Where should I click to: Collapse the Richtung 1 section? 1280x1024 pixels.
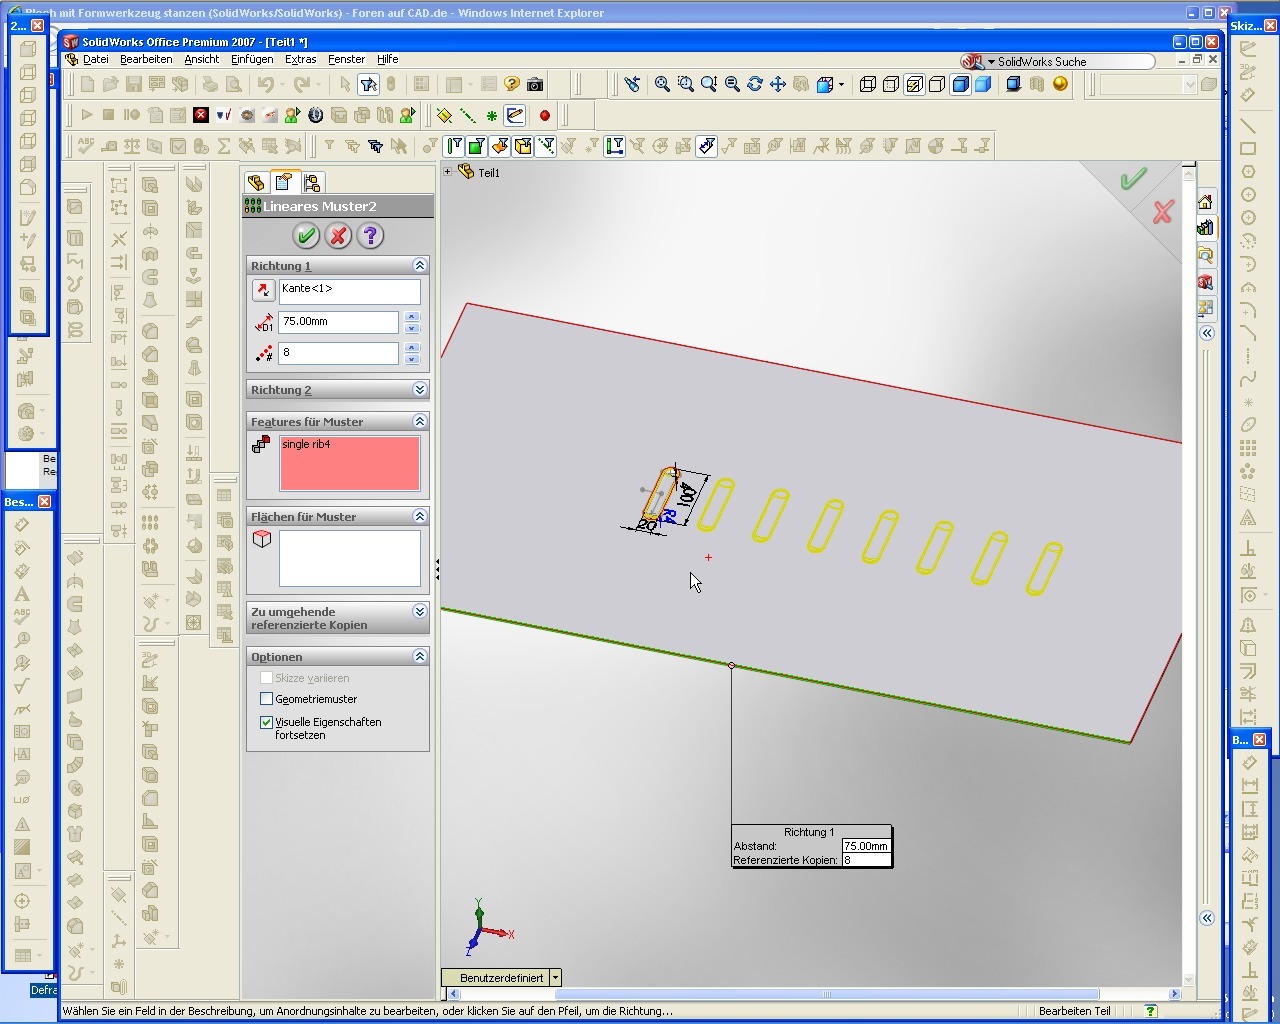[x=419, y=265]
